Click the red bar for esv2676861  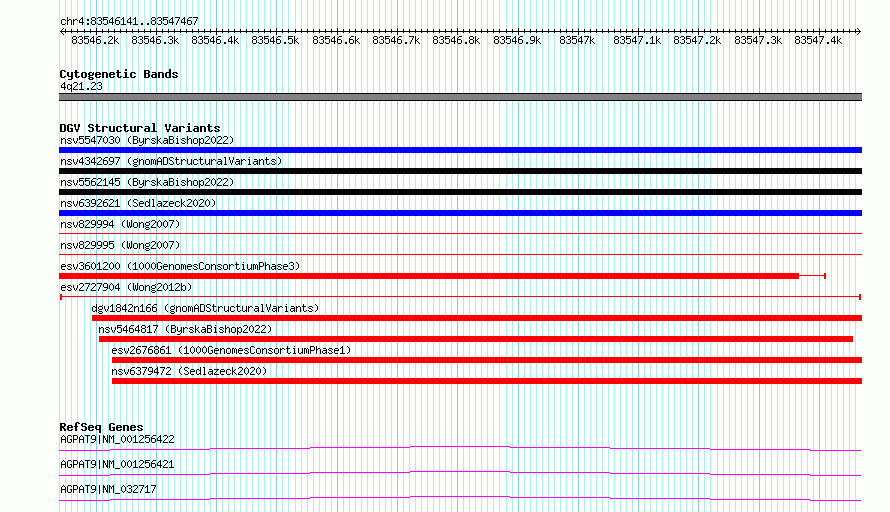pos(487,360)
